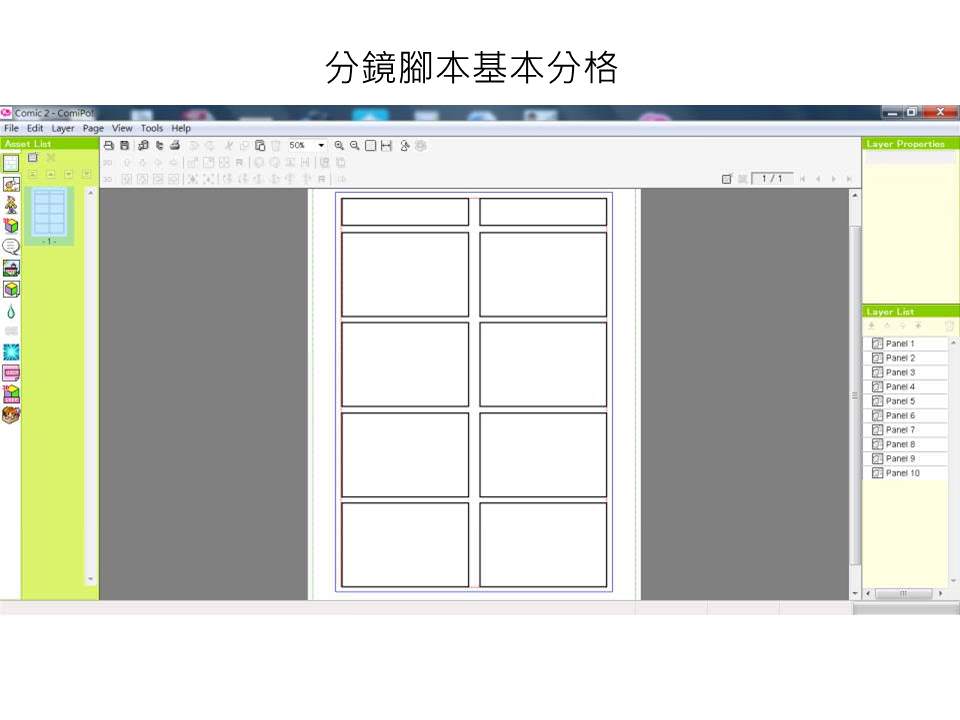
Task: Toggle visibility checkbox for Panel 10
Action: pos(877,472)
